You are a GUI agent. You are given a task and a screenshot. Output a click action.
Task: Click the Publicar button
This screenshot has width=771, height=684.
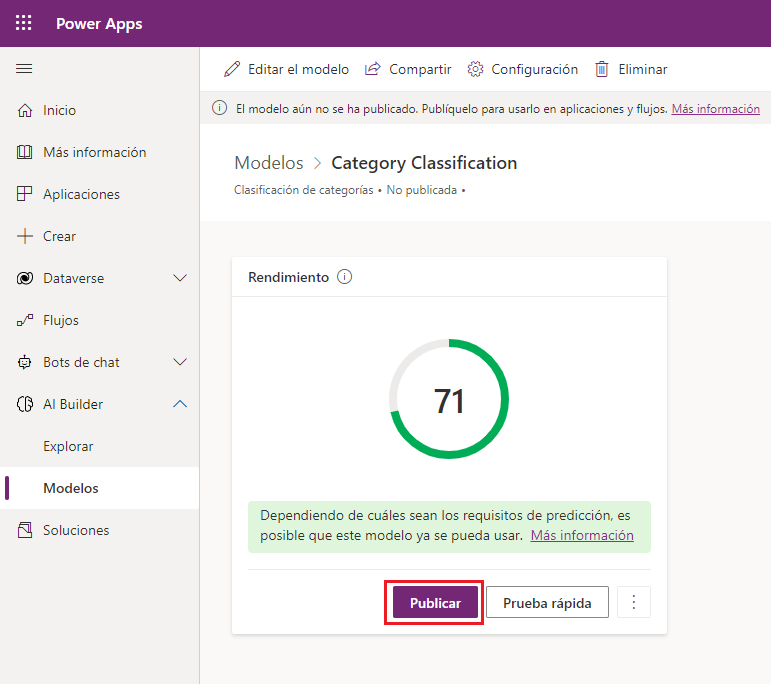[x=435, y=602]
